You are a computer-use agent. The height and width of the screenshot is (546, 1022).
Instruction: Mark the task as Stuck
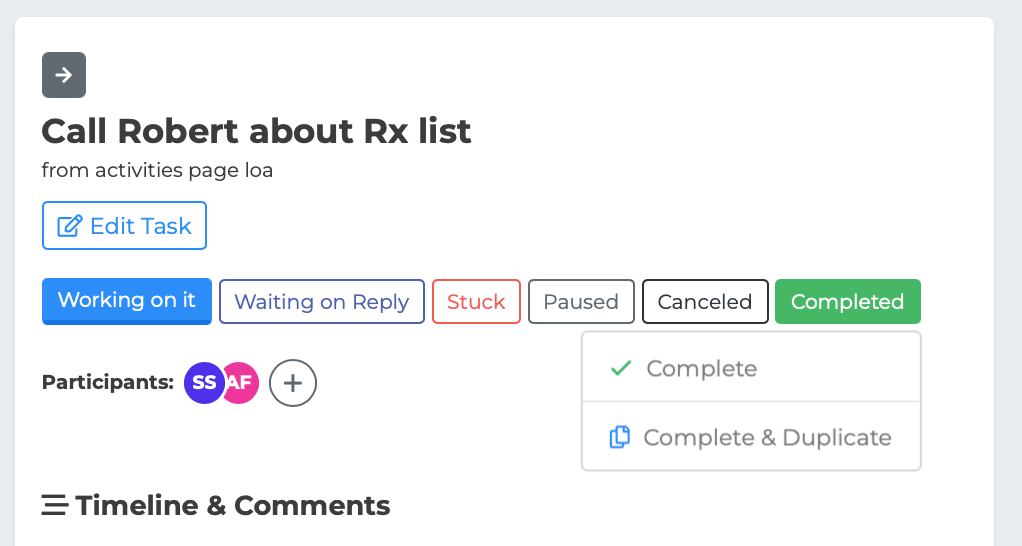(x=476, y=302)
